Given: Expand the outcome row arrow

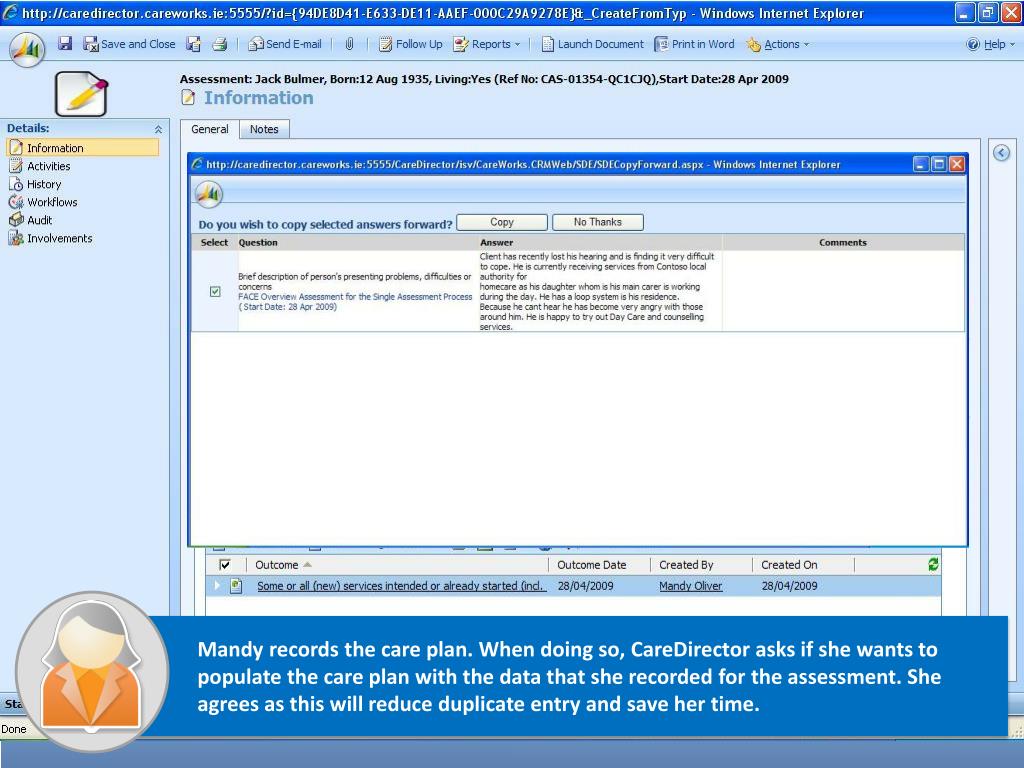Looking at the screenshot, I should click(217, 586).
